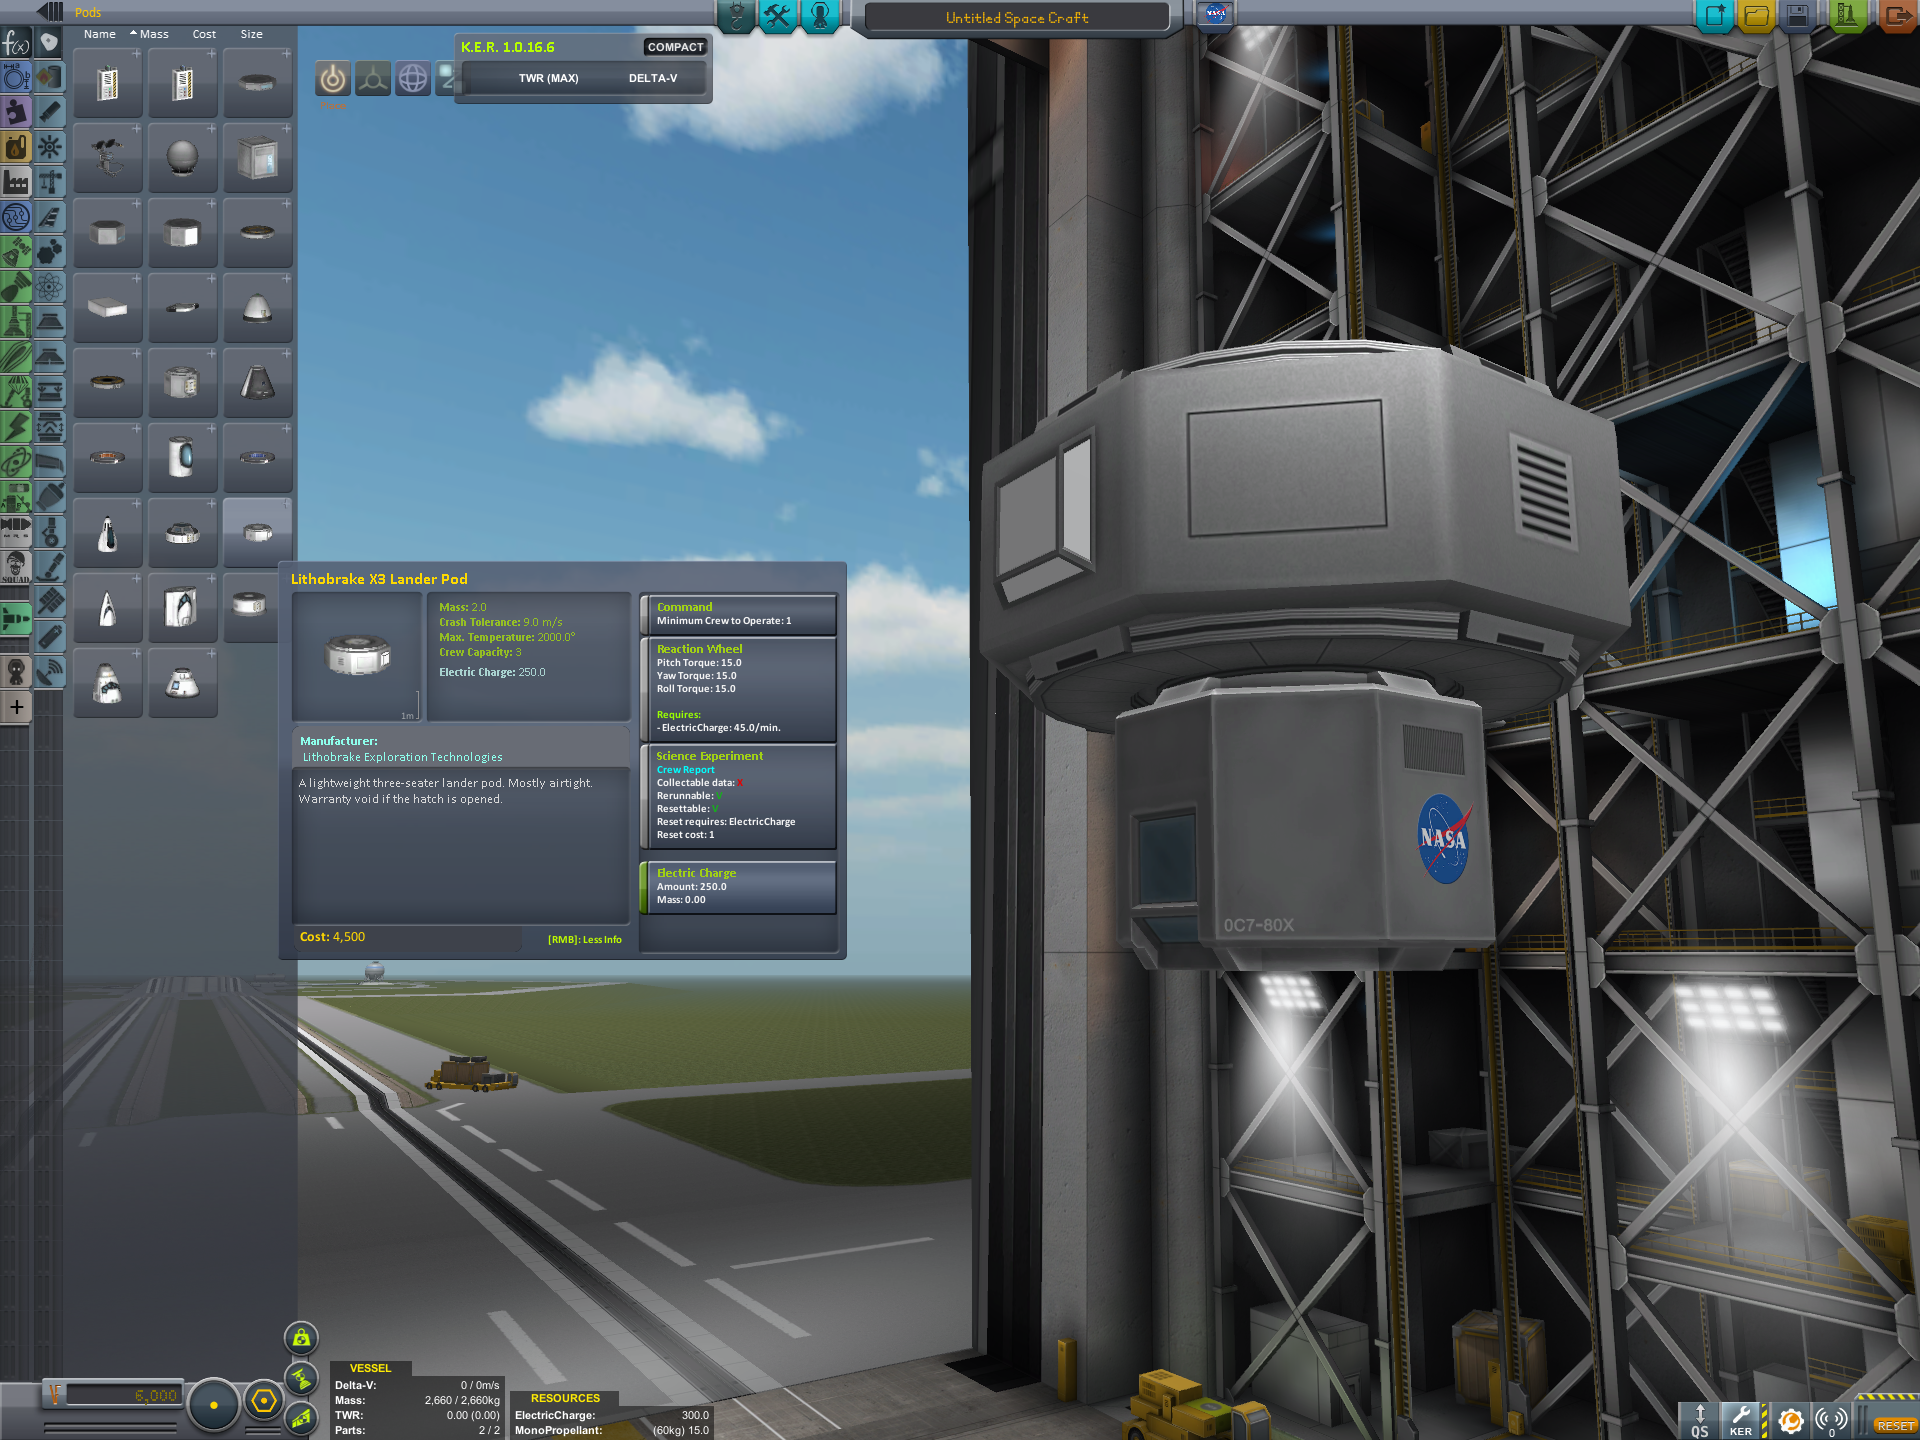1920x1440 pixels.
Task: Open the antenna signal toolbar icon
Action: pos(1831,1420)
